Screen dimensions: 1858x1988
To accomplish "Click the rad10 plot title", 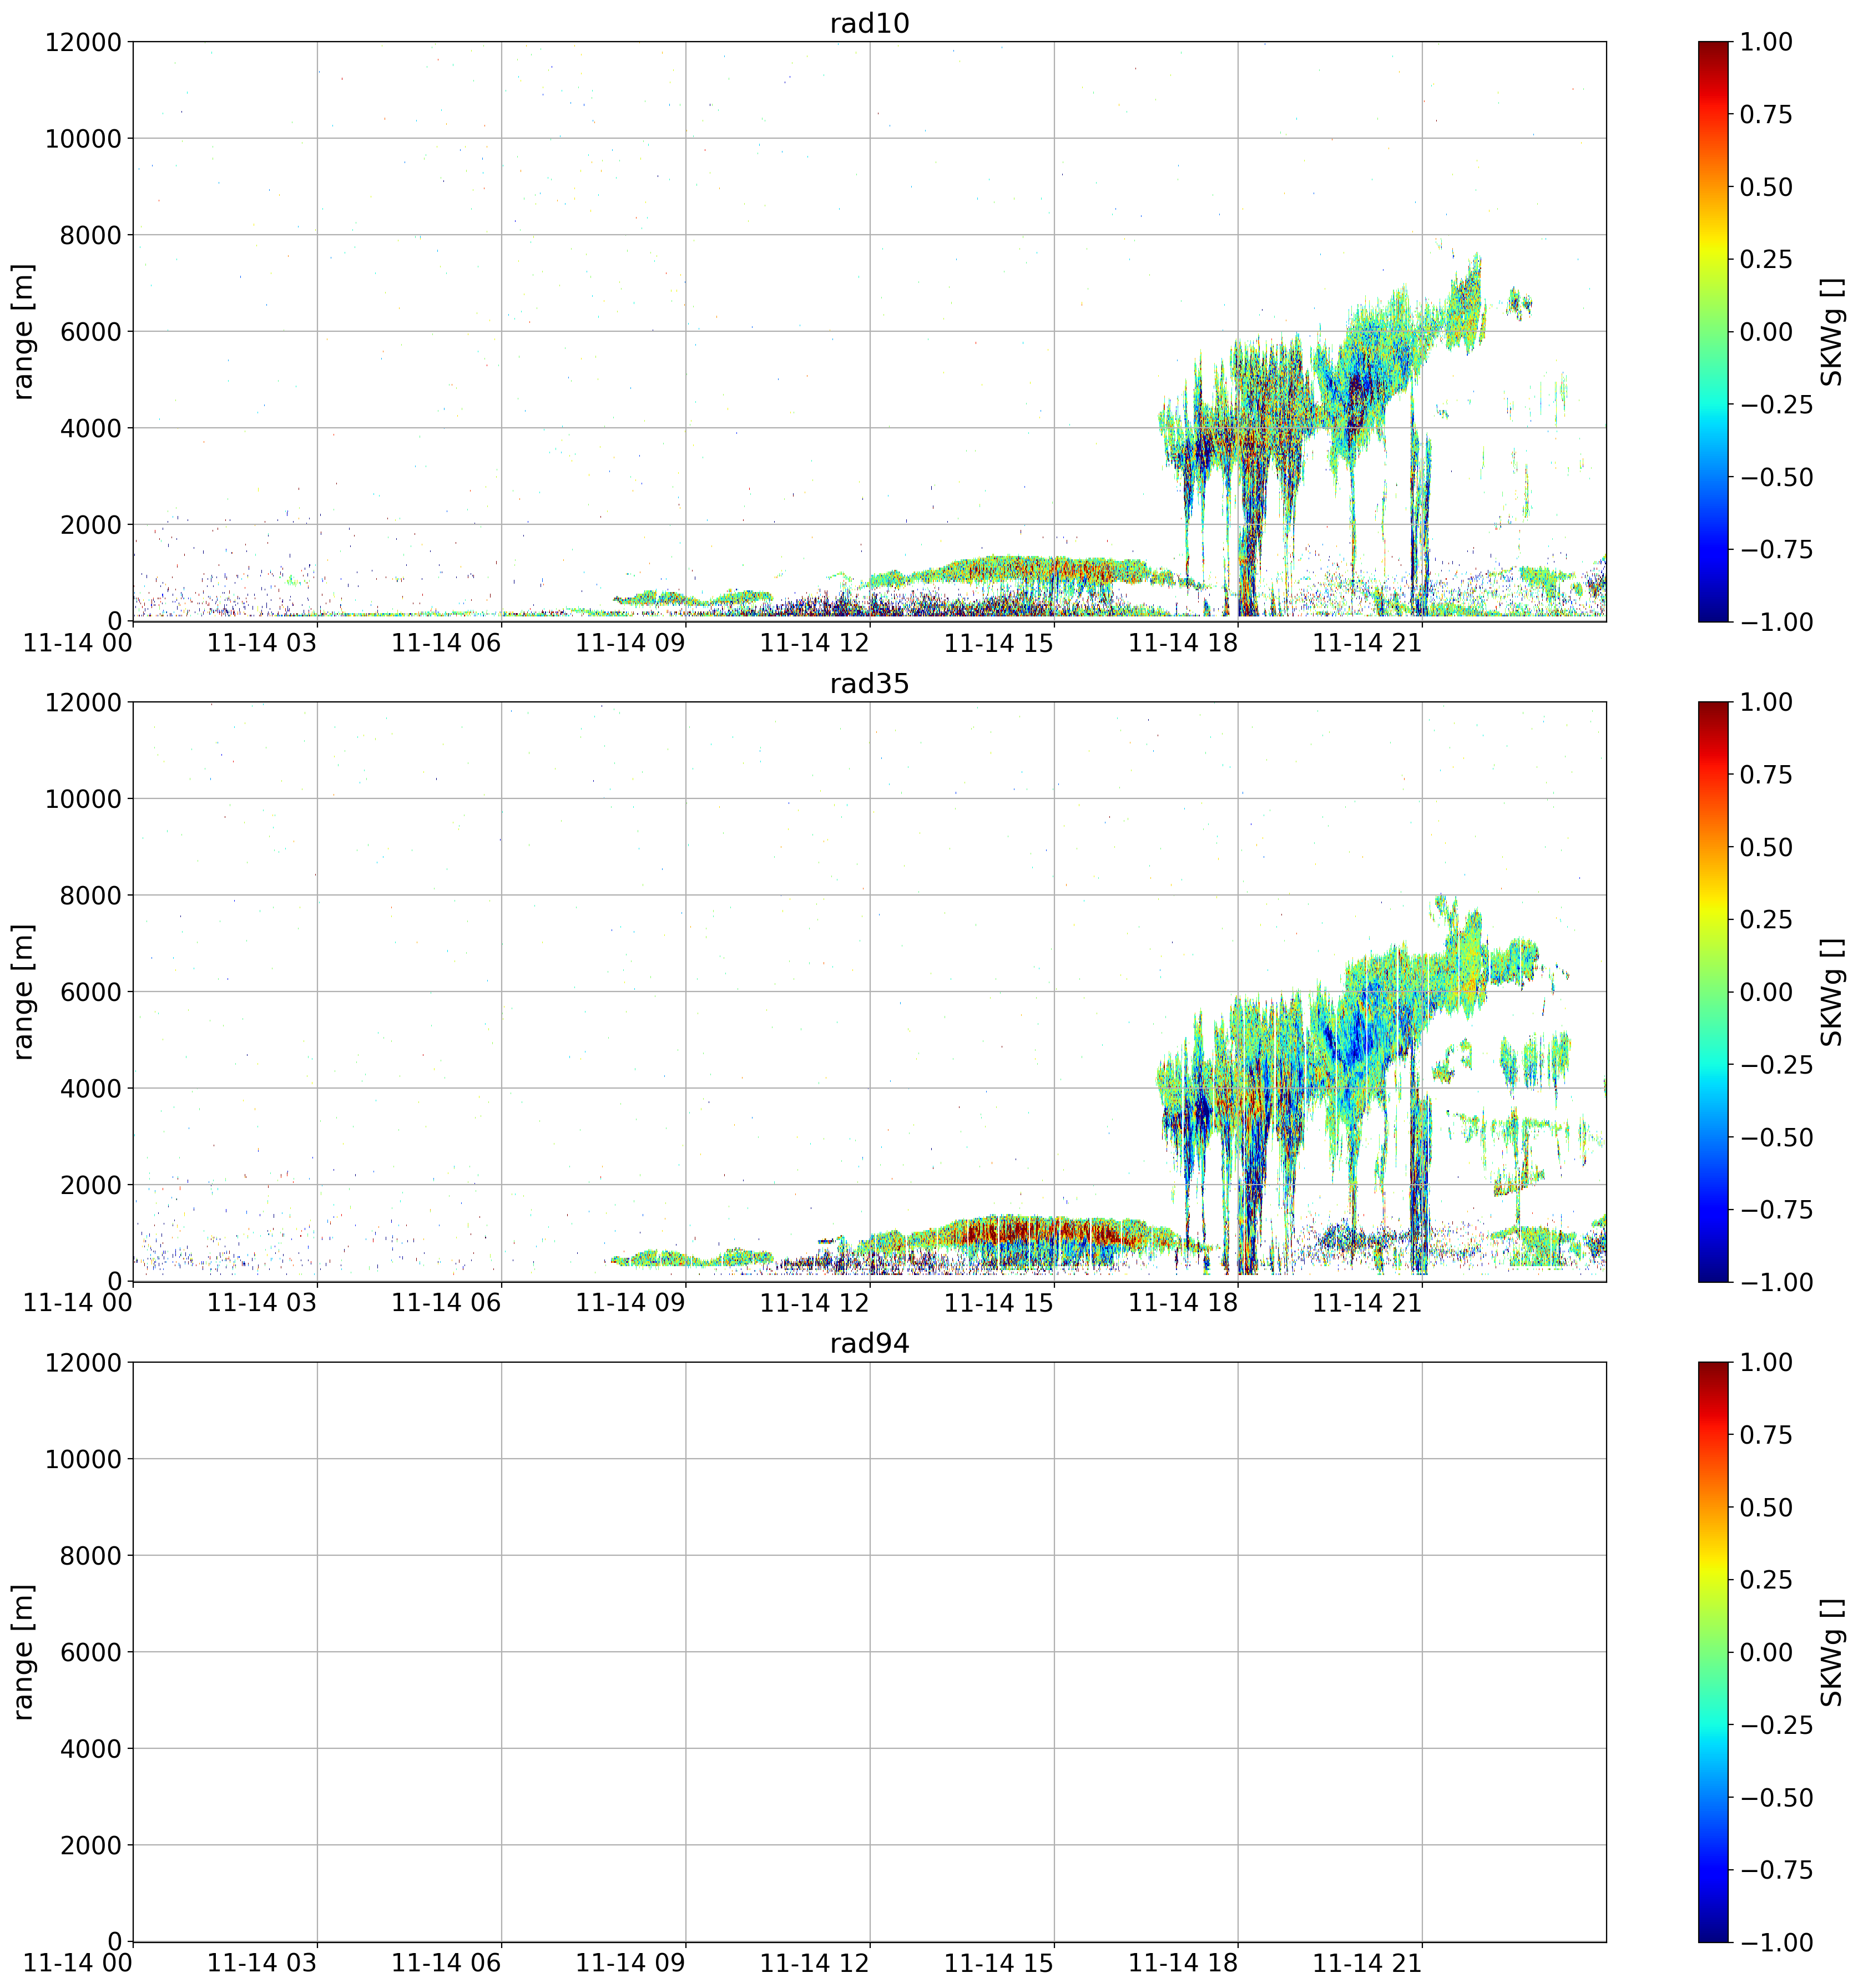I will pos(869,23).
